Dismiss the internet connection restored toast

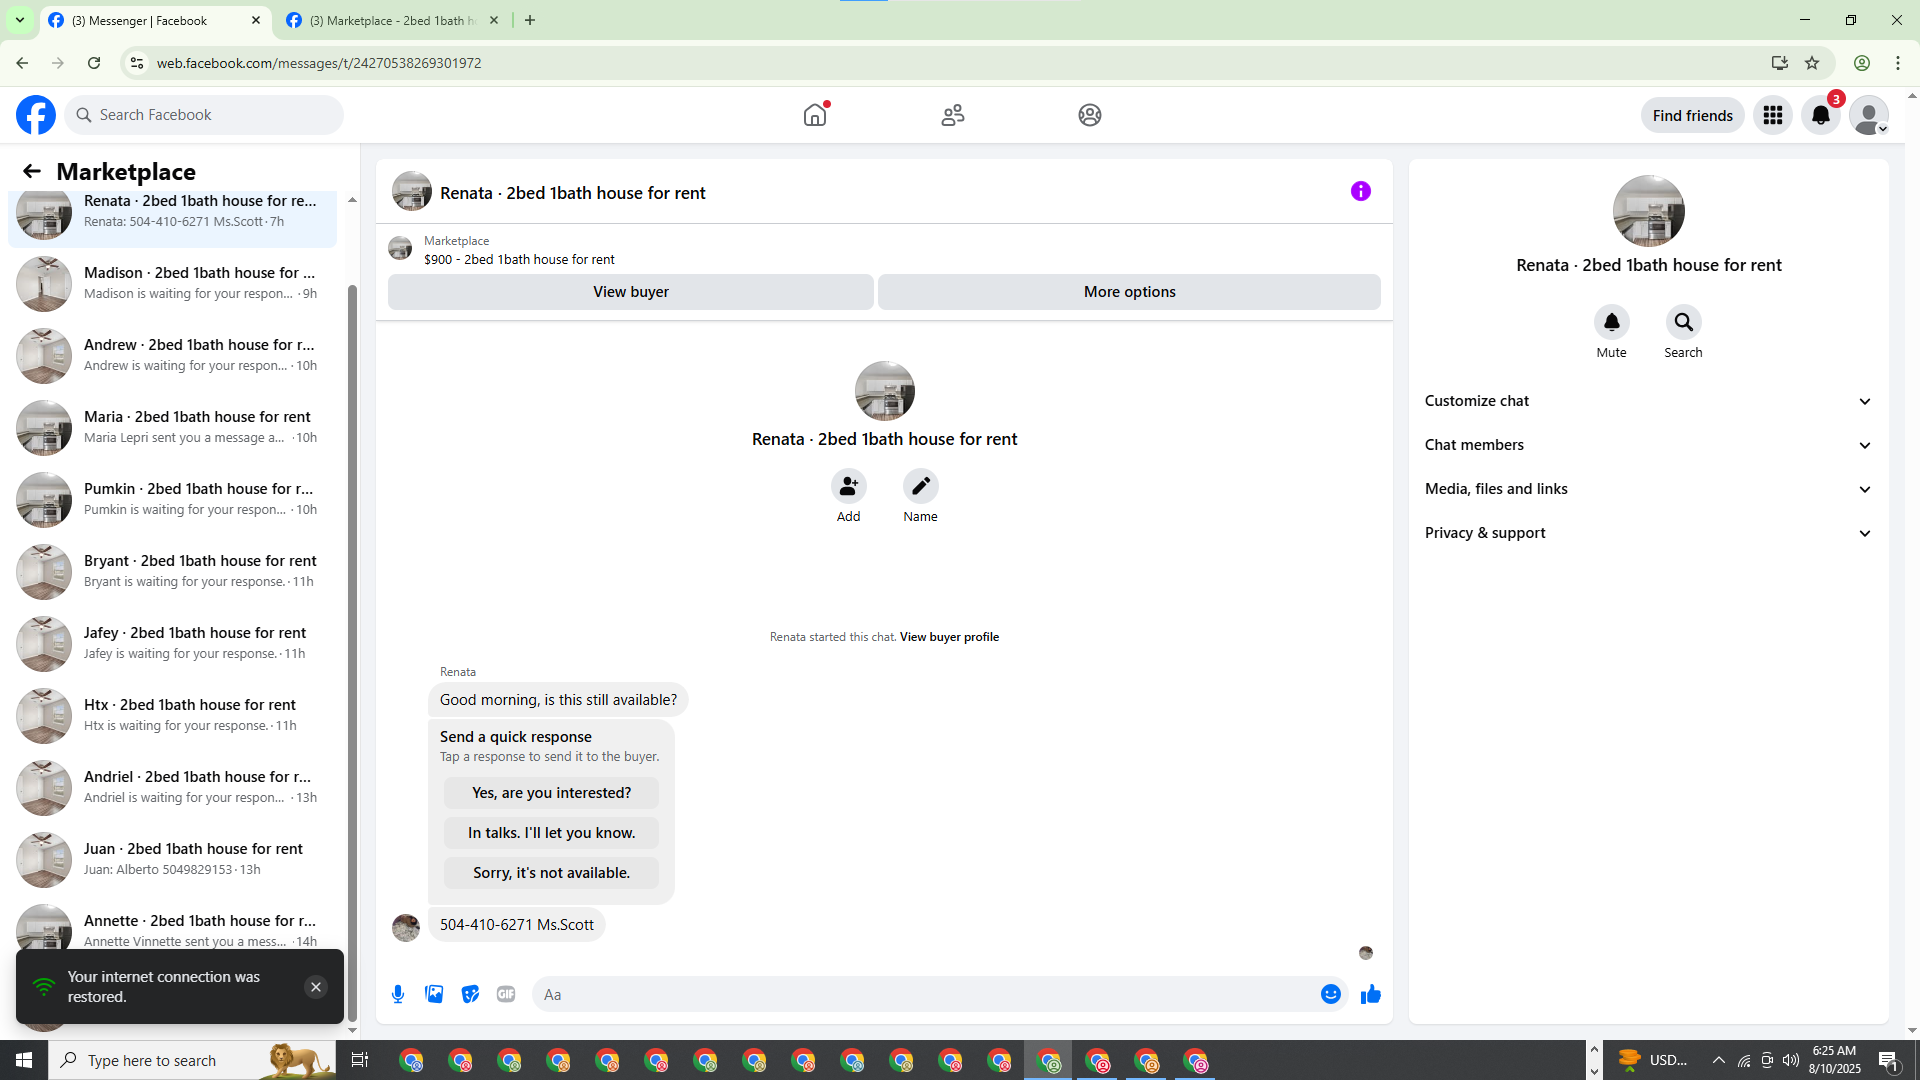[315, 987]
